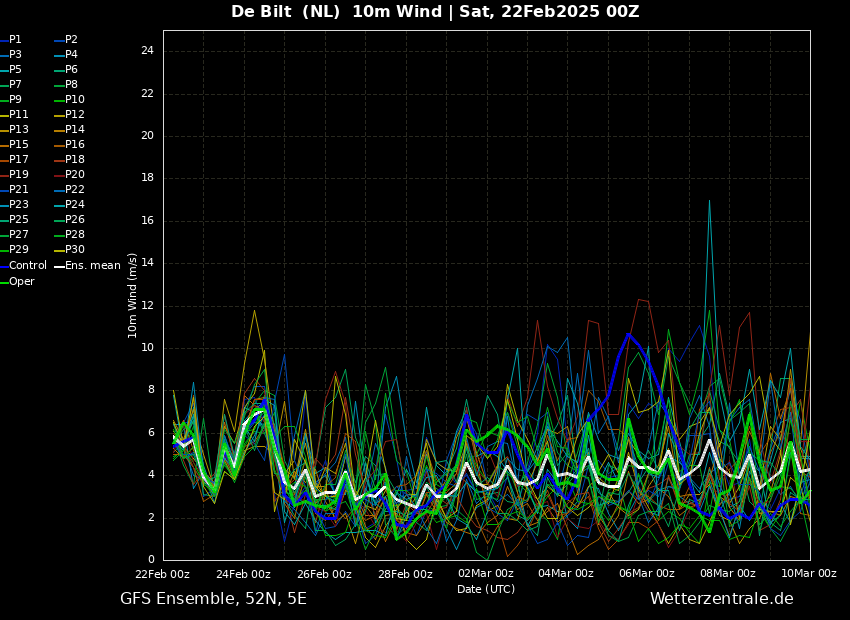The image size is (850, 620).
Task: Click the 24Feb 00z axis label
Action: [243, 574]
